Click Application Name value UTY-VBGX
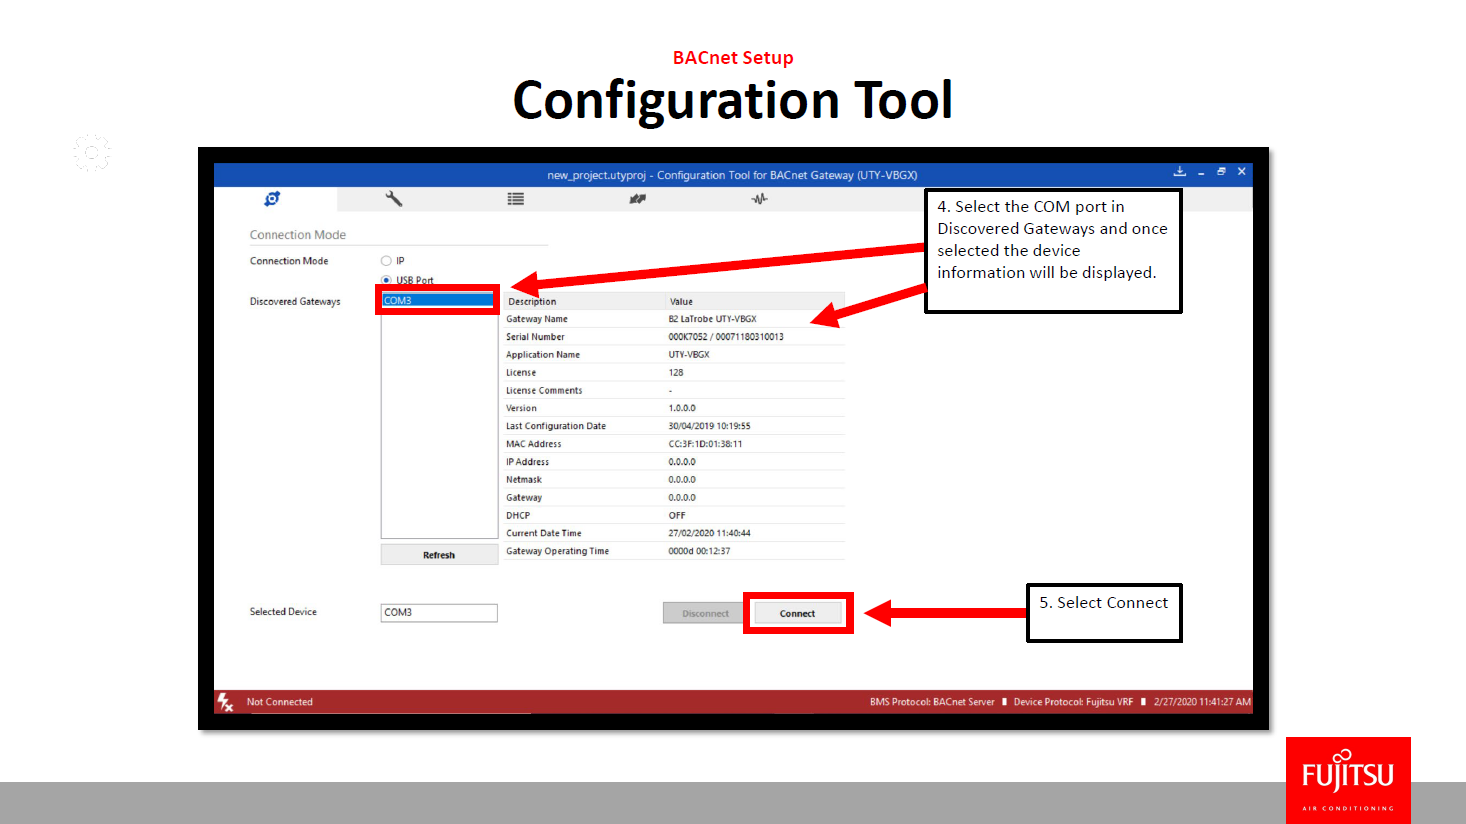This screenshot has height=824, width=1466. [x=689, y=355]
